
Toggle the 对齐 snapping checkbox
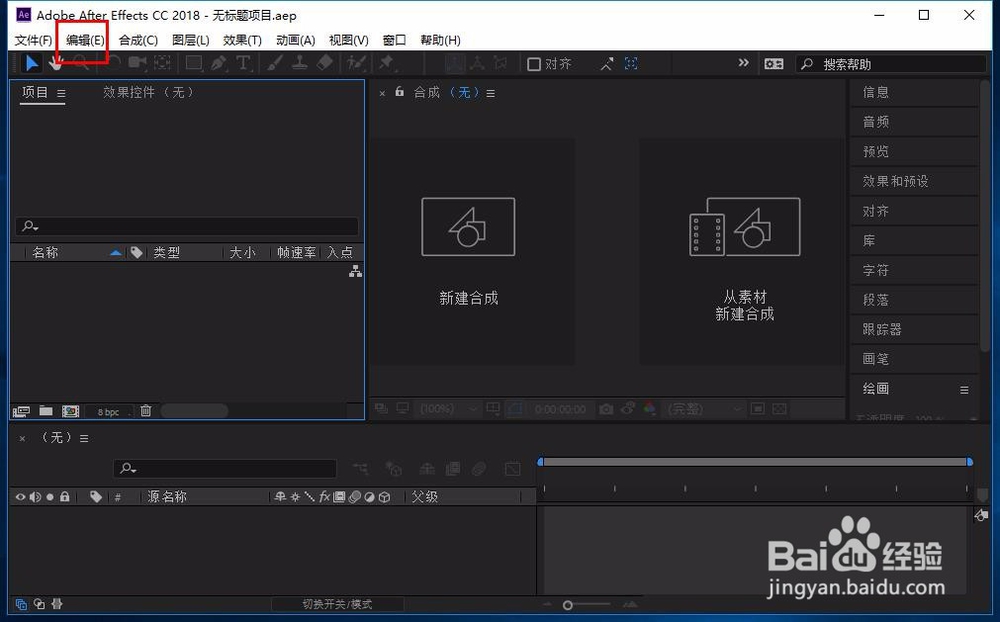[534, 64]
